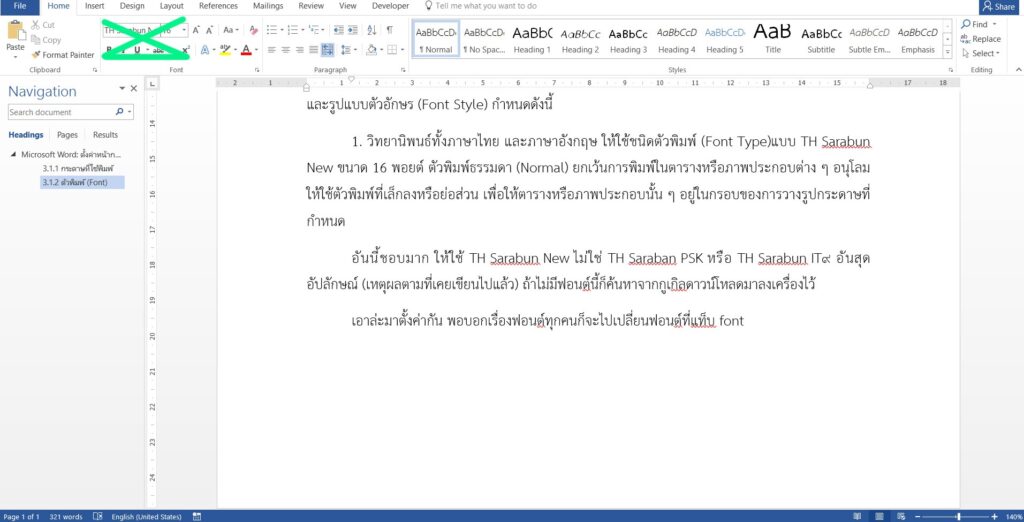Click the Share button
Screen dimensions: 1024x522
pyautogui.click(x=998, y=6)
